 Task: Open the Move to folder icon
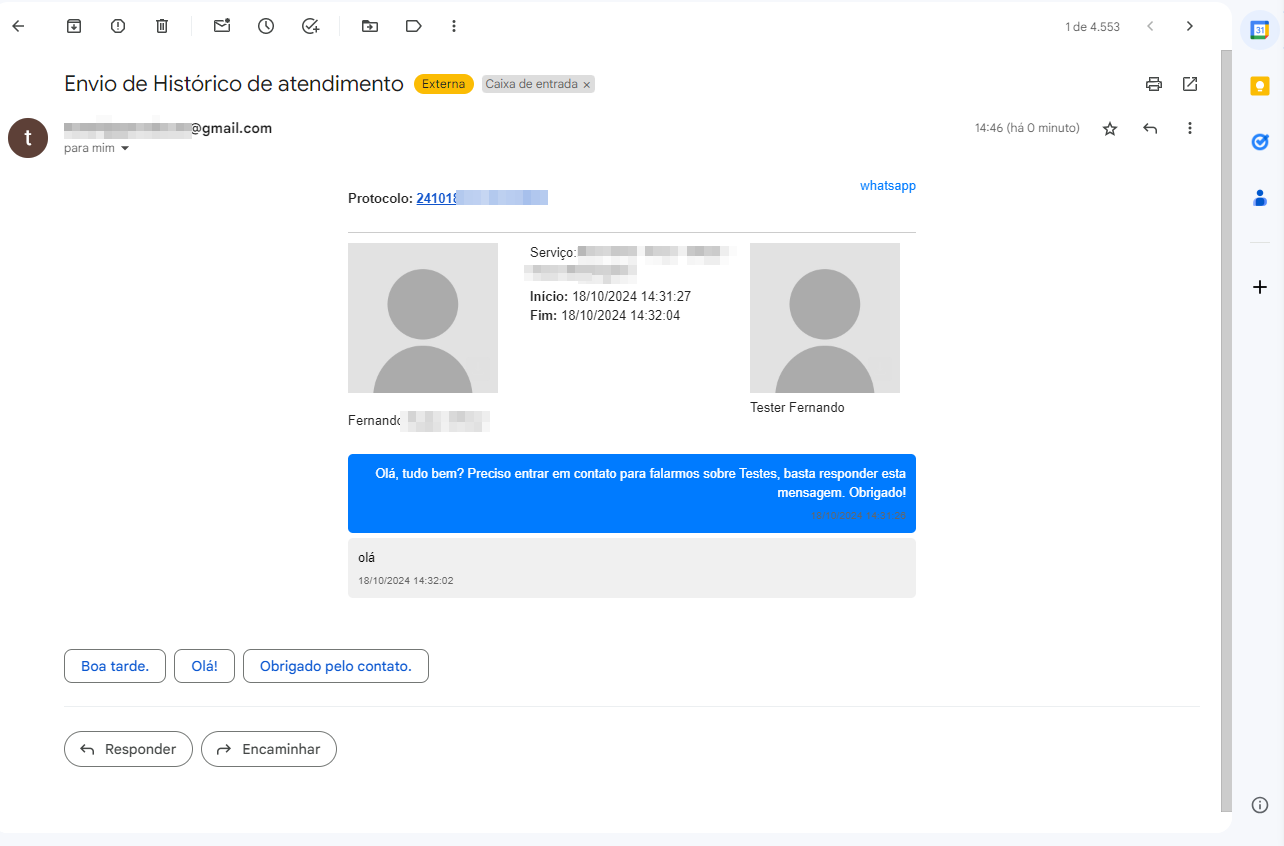click(370, 26)
